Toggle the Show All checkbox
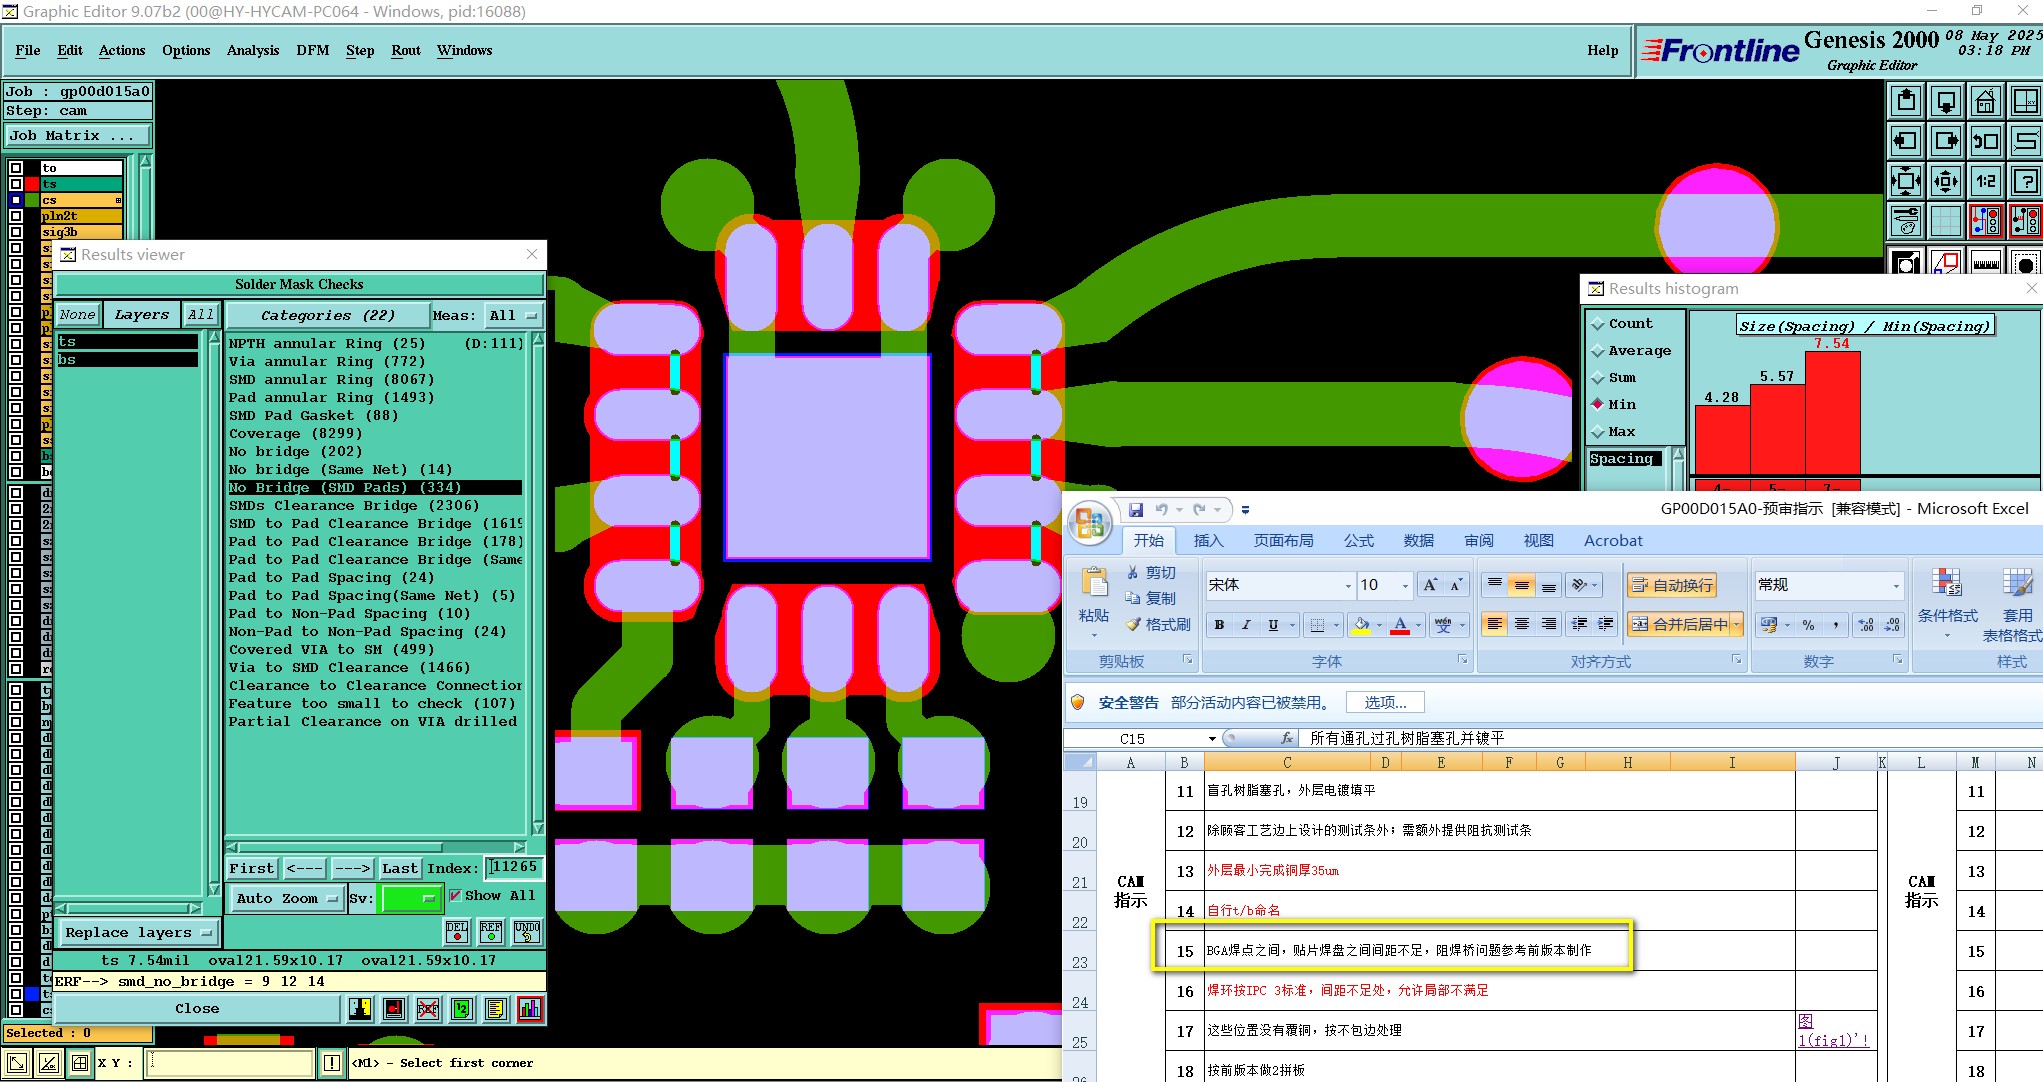The image size is (2043, 1082). click(456, 896)
